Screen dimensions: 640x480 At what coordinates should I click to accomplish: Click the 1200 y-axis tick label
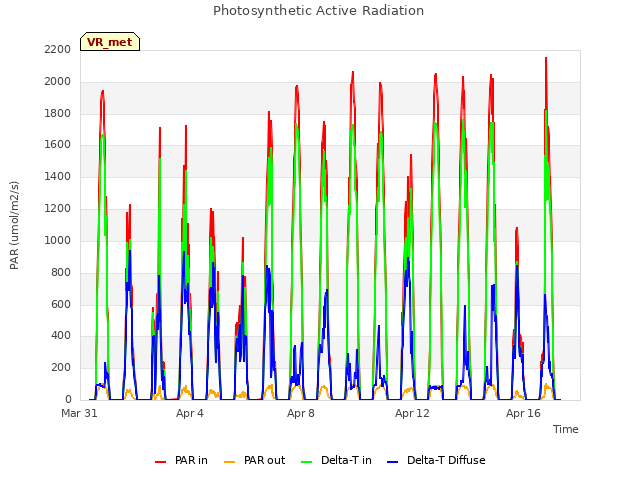(x=58, y=209)
